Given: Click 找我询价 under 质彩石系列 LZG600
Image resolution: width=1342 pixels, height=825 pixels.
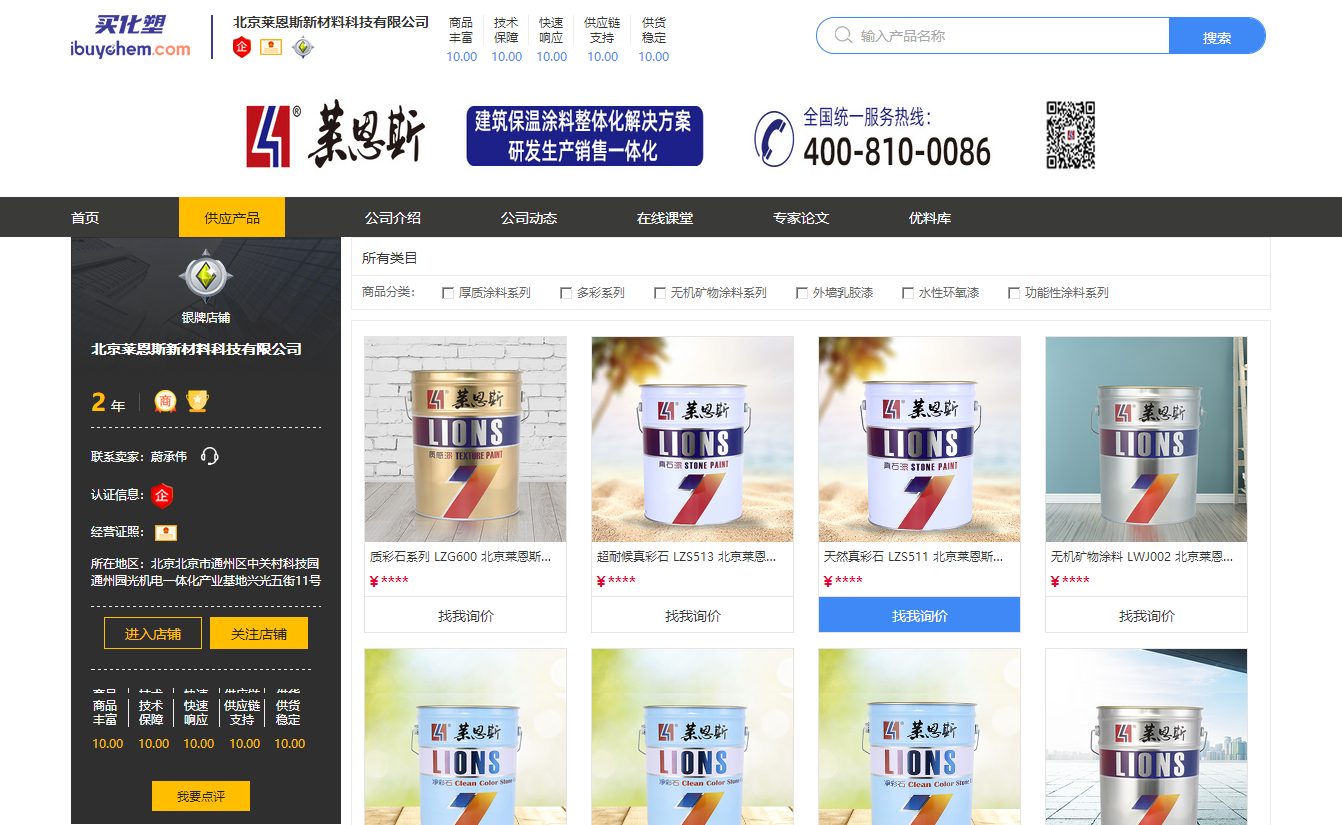Looking at the screenshot, I should 466,615.
